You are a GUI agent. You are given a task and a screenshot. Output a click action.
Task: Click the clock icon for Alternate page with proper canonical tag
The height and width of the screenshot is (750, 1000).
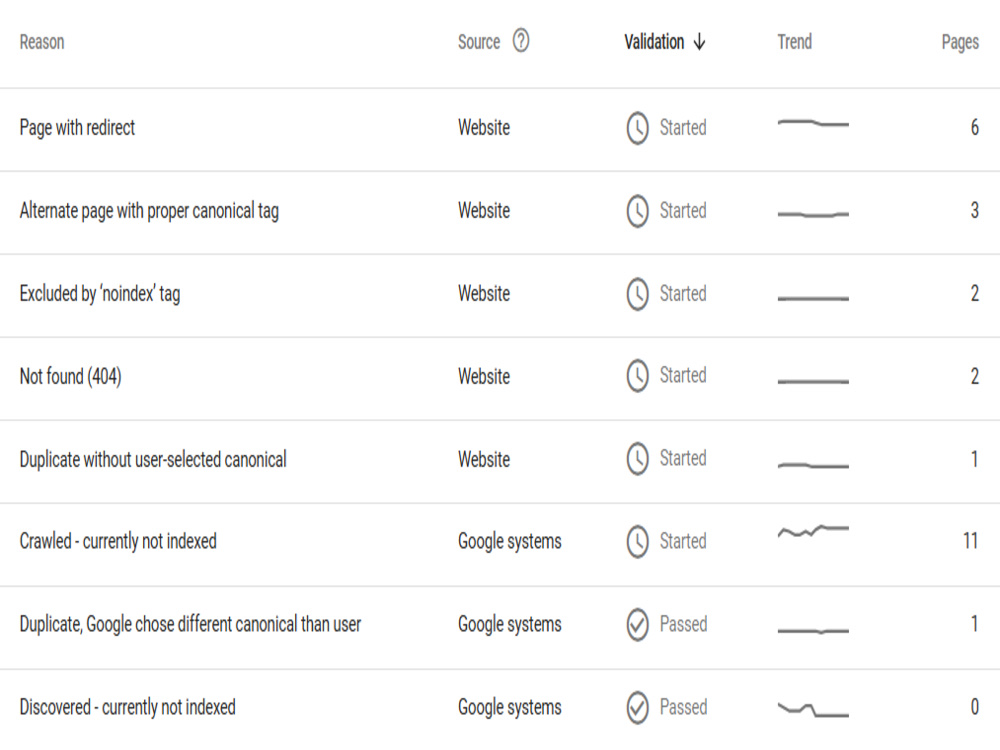click(x=637, y=210)
